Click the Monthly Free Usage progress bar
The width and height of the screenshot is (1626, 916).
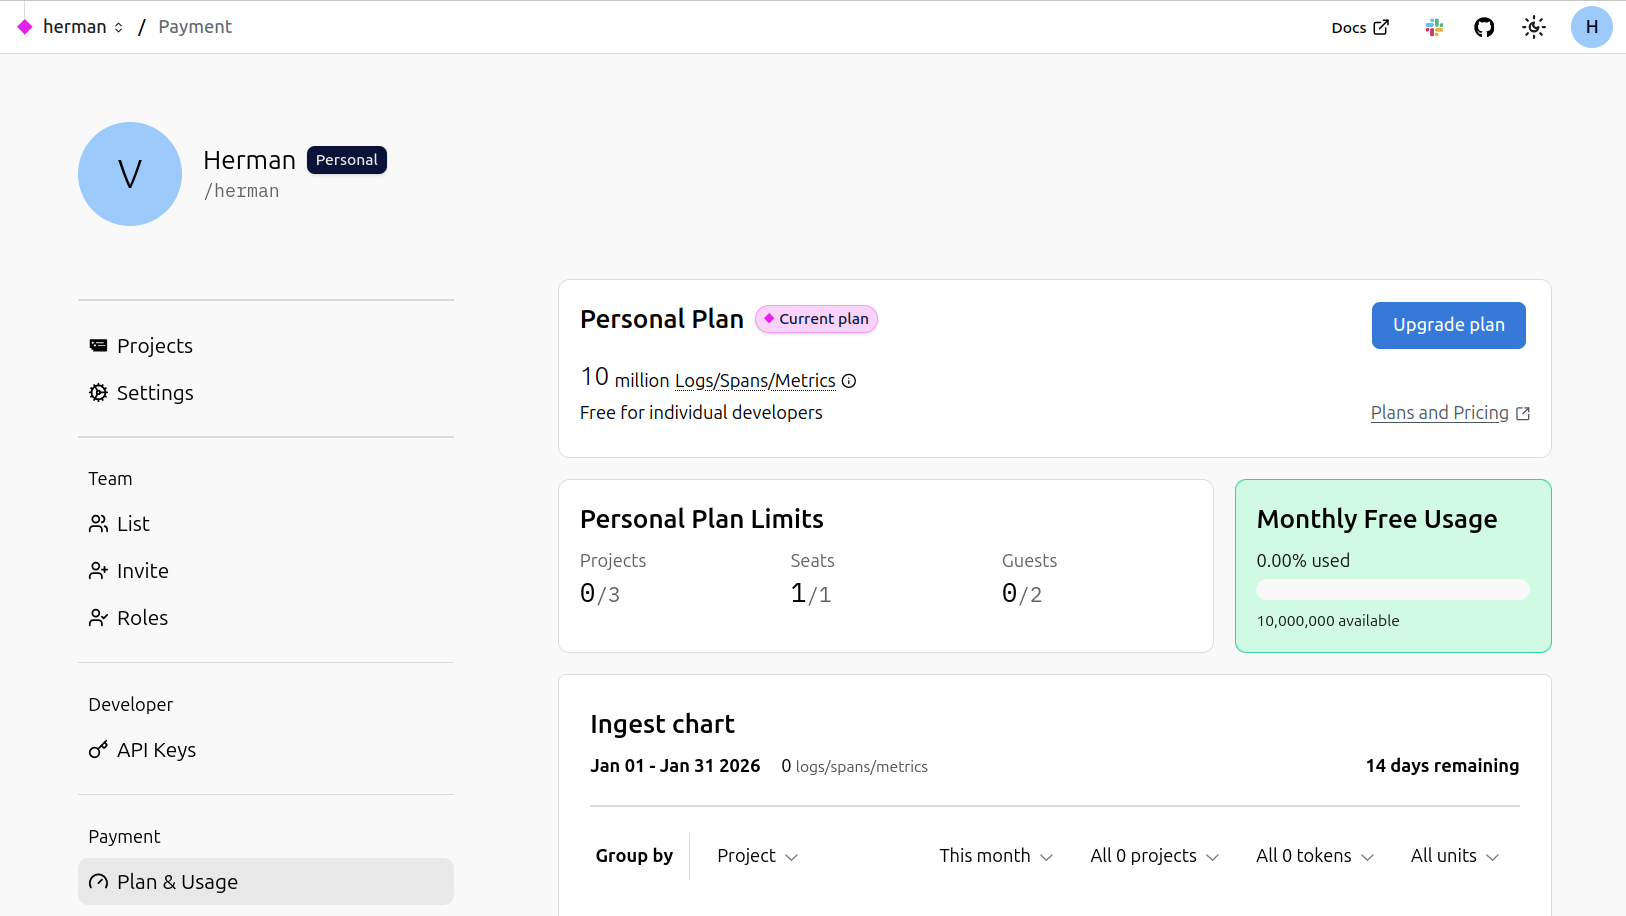coord(1392,589)
